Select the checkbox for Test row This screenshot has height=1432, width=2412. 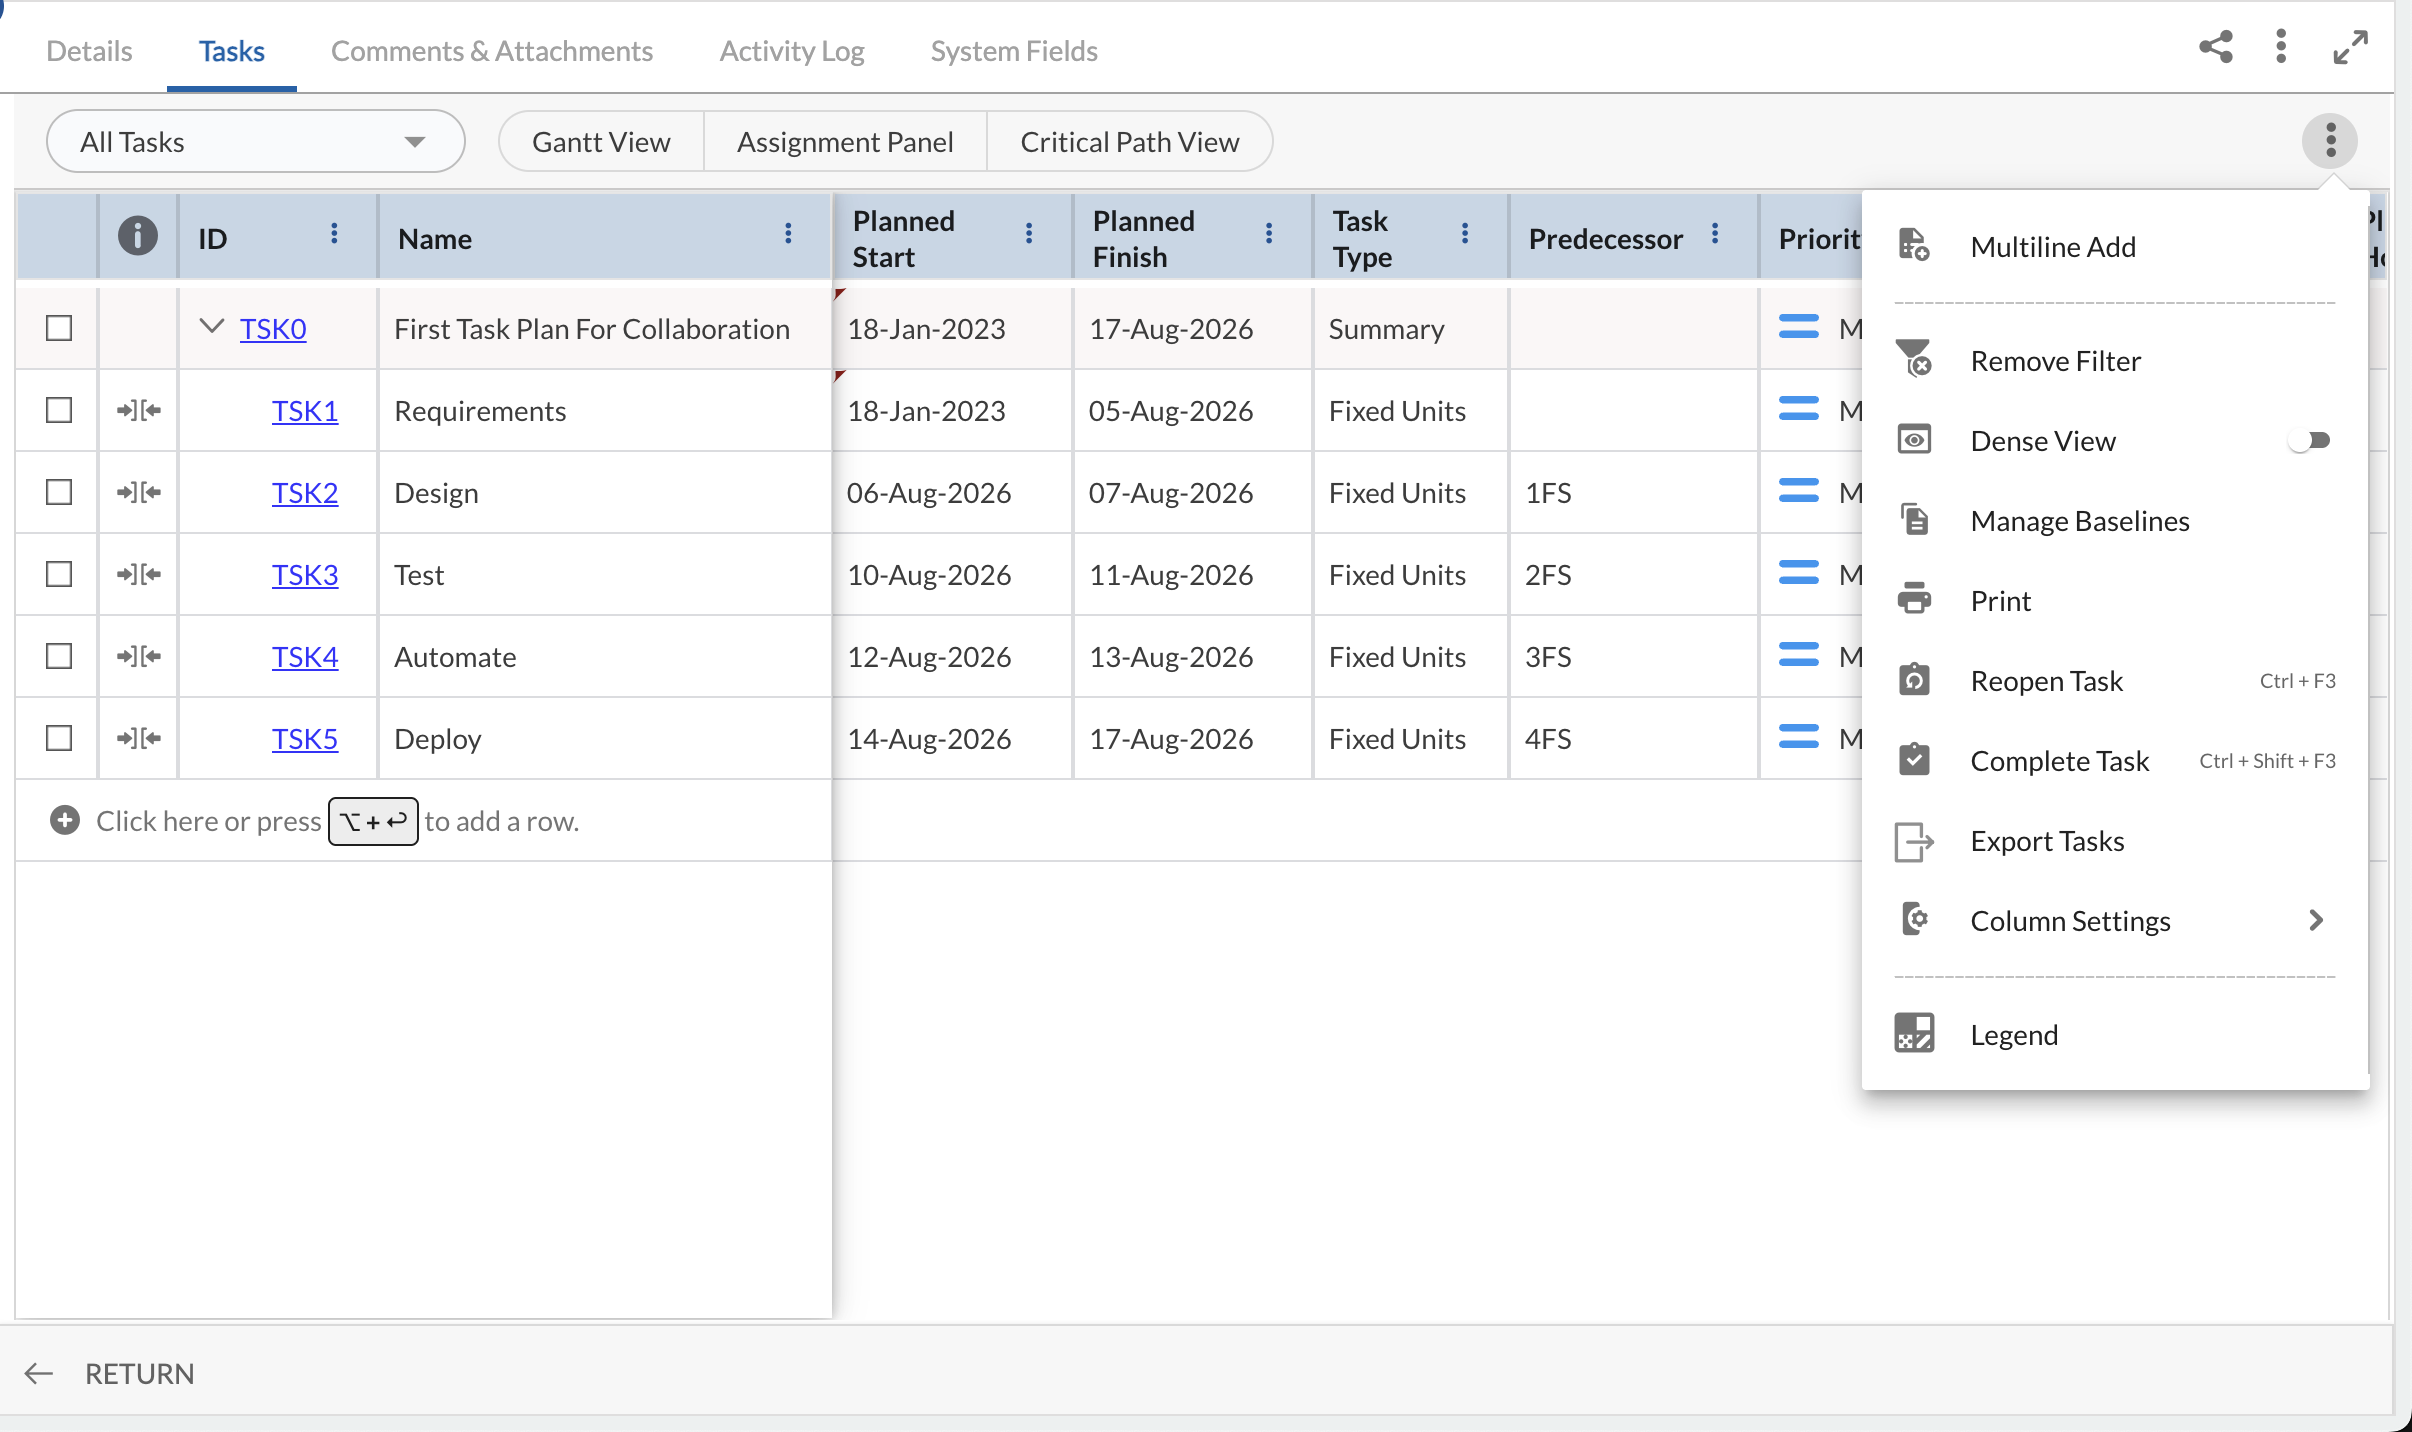click(x=59, y=574)
